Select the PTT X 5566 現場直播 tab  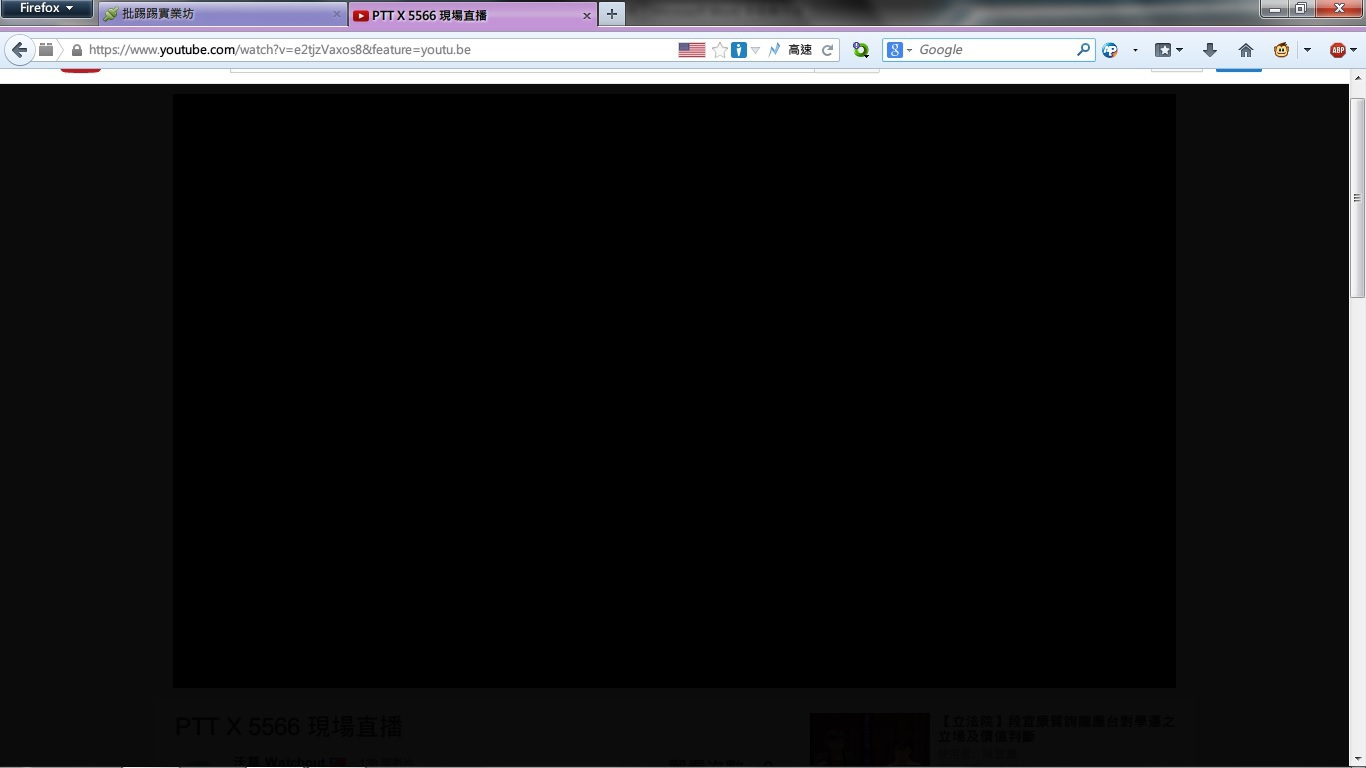[473, 15]
